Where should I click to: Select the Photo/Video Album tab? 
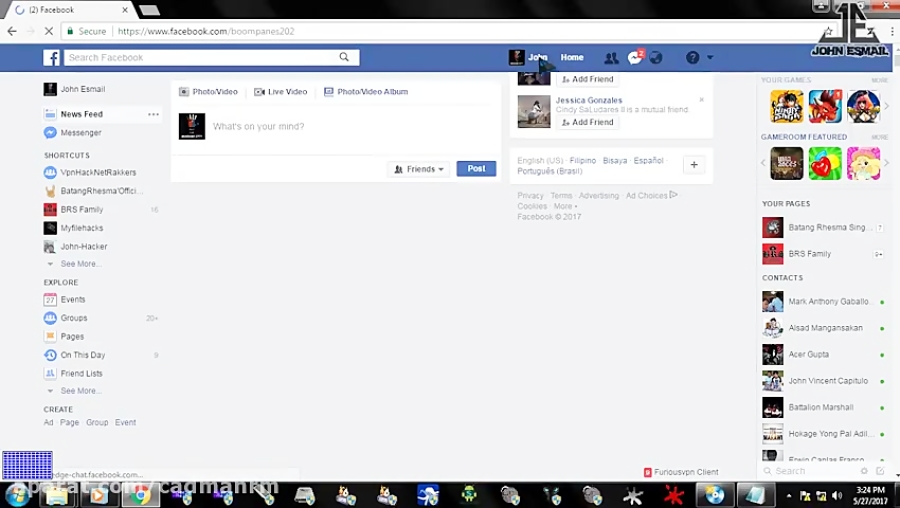point(366,92)
